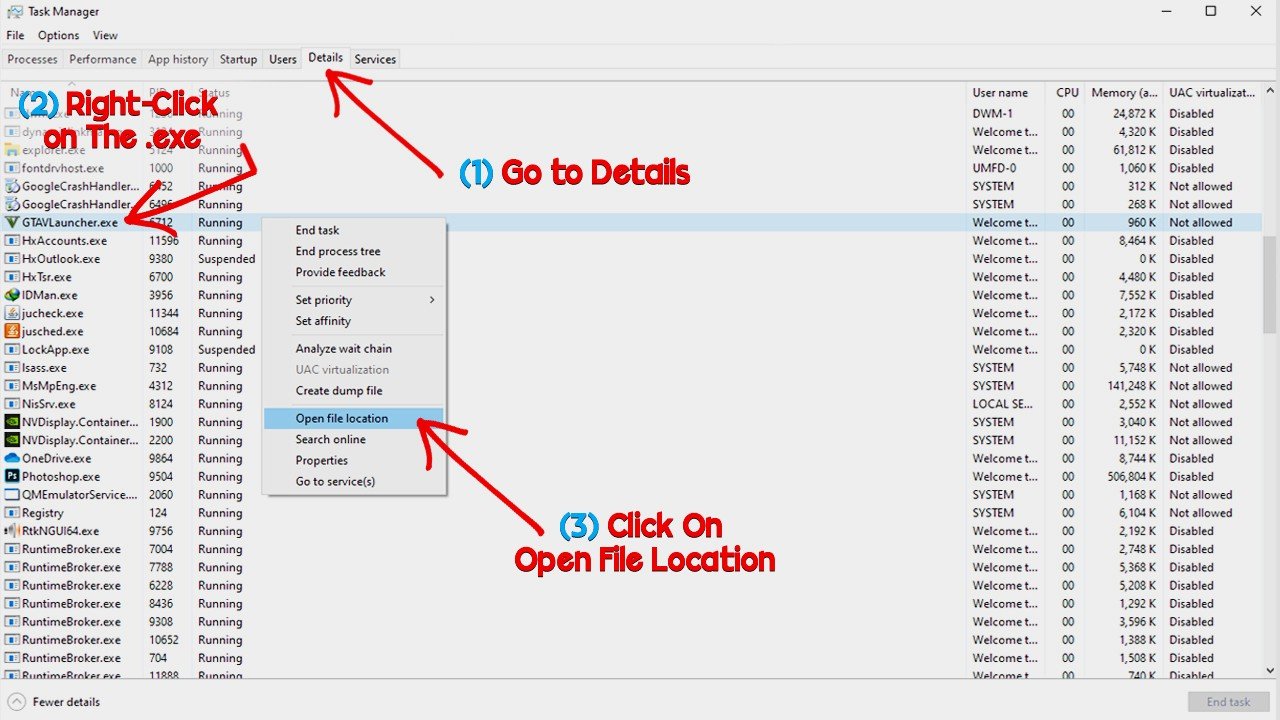Image resolution: width=1280 pixels, height=720 pixels.
Task: Switch to the Services tab
Action: [375, 59]
